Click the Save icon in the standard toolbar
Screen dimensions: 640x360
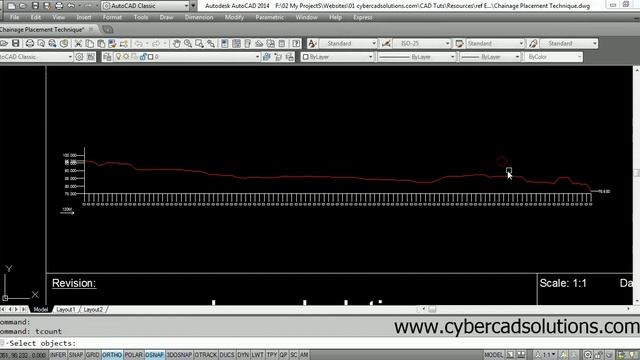click(16, 43)
